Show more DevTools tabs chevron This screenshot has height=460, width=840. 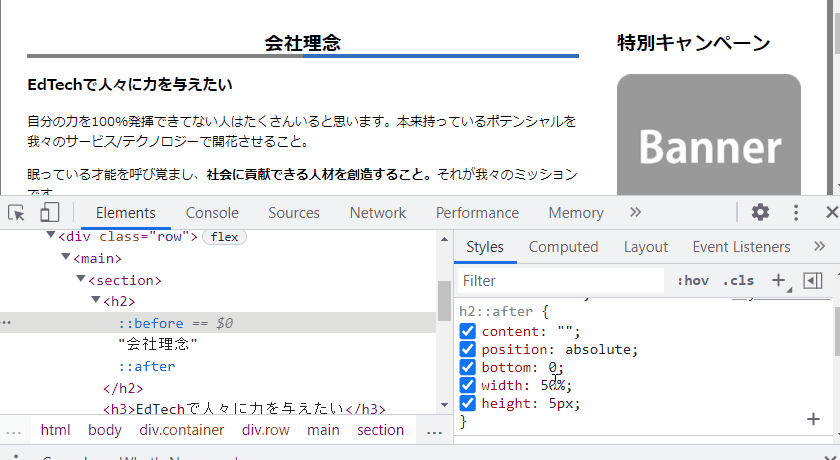[x=635, y=212]
